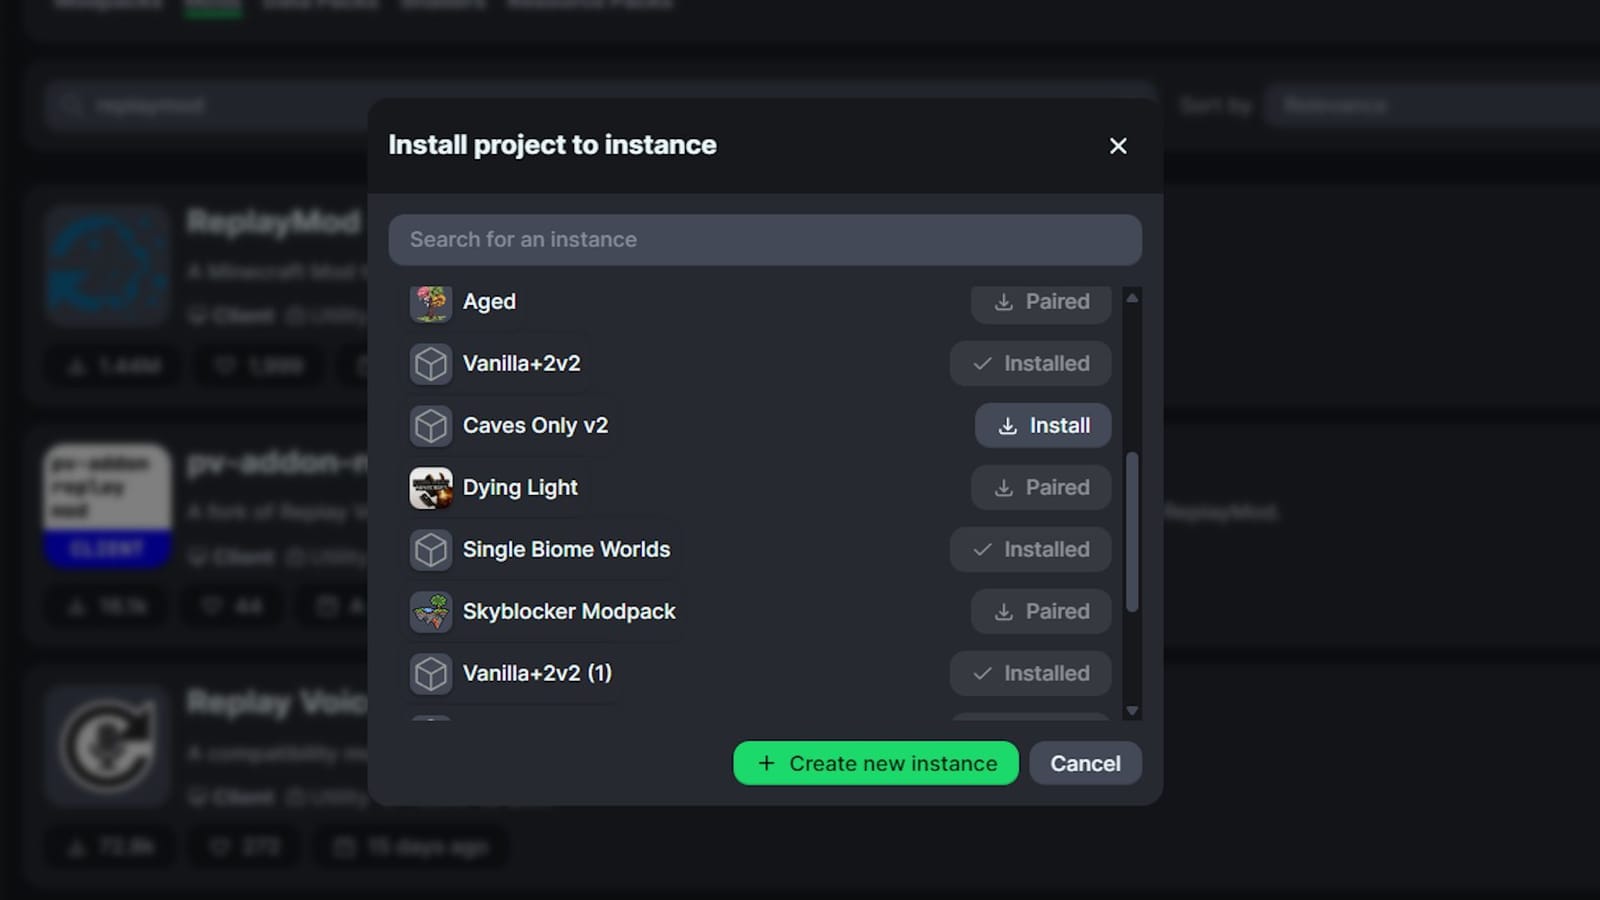Screen dimensions: 1600x900
Task: Install project to Caves Only v2
Action: pyautogui.click(x=1043, y=426)
